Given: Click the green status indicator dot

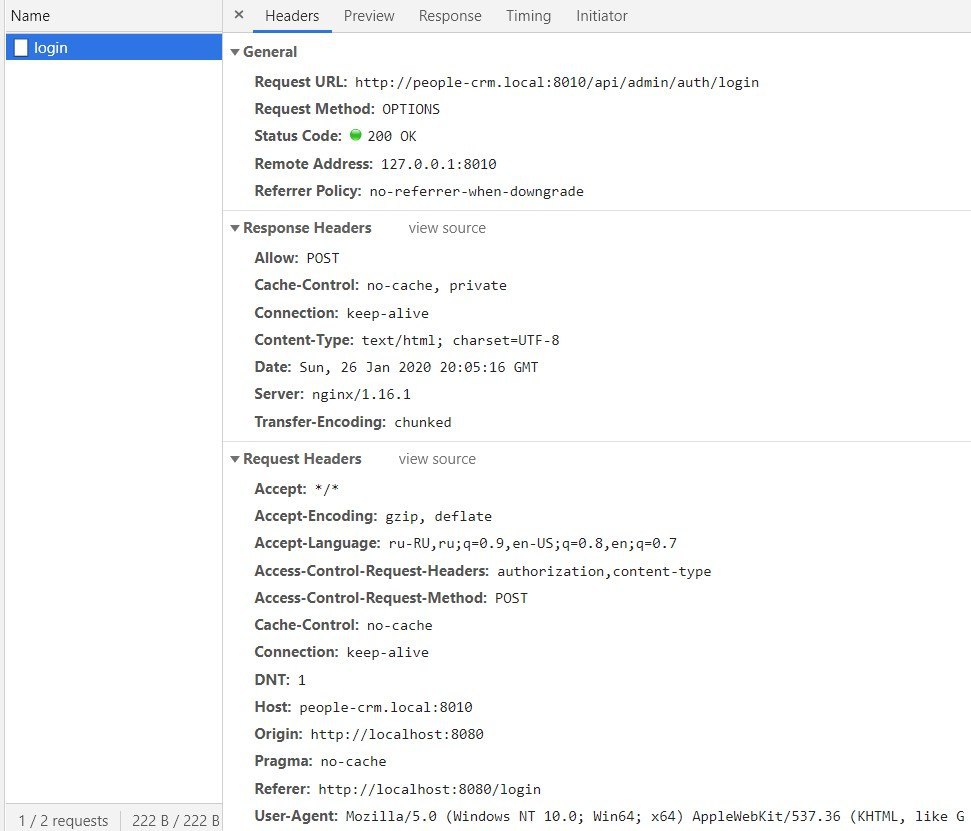Looking at the screenshot, I should [x=355, y=135].
